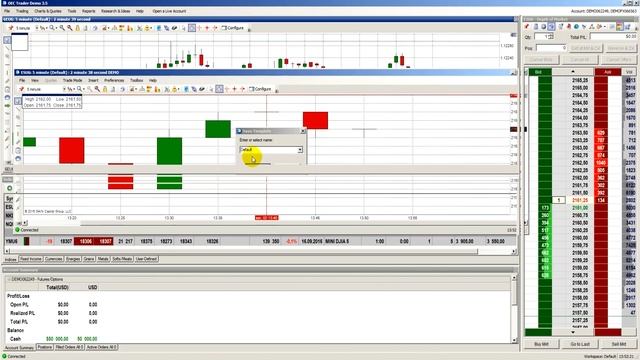640x360 pixels.
Task: Click the lock icon in floating chart toolbar
Action: [x=105, y=89]
